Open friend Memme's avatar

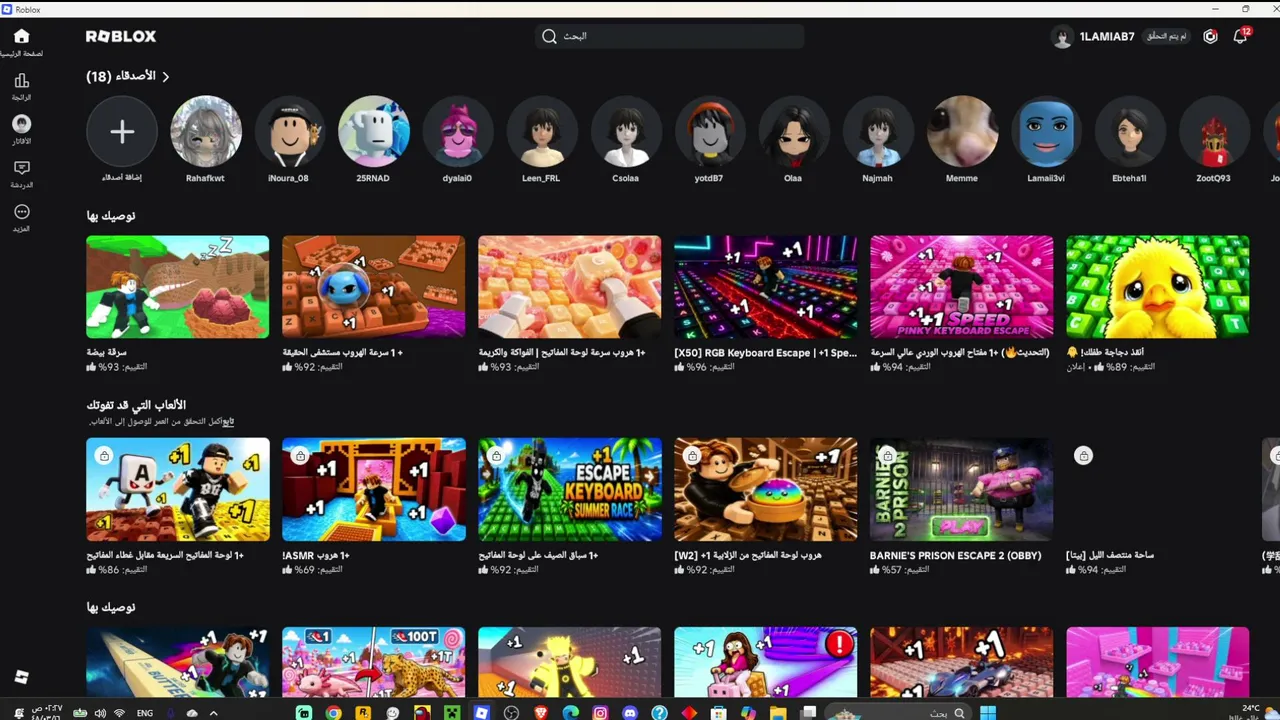pyautogui.click(x=962, y=131)
